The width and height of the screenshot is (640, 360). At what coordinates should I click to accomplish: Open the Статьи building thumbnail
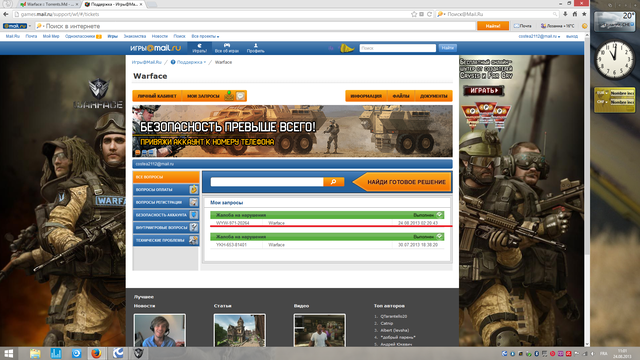tap(240, 330)
